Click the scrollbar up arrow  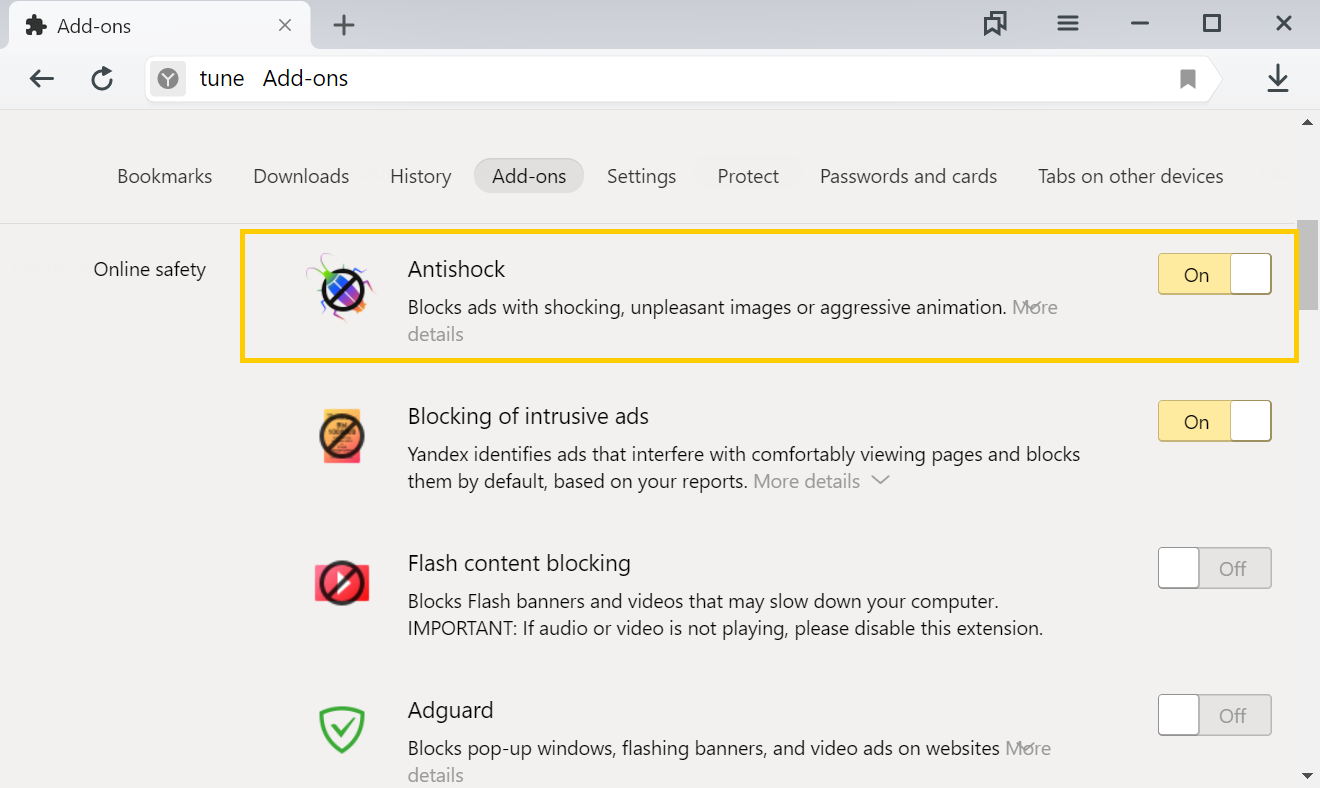(1307, 122)
